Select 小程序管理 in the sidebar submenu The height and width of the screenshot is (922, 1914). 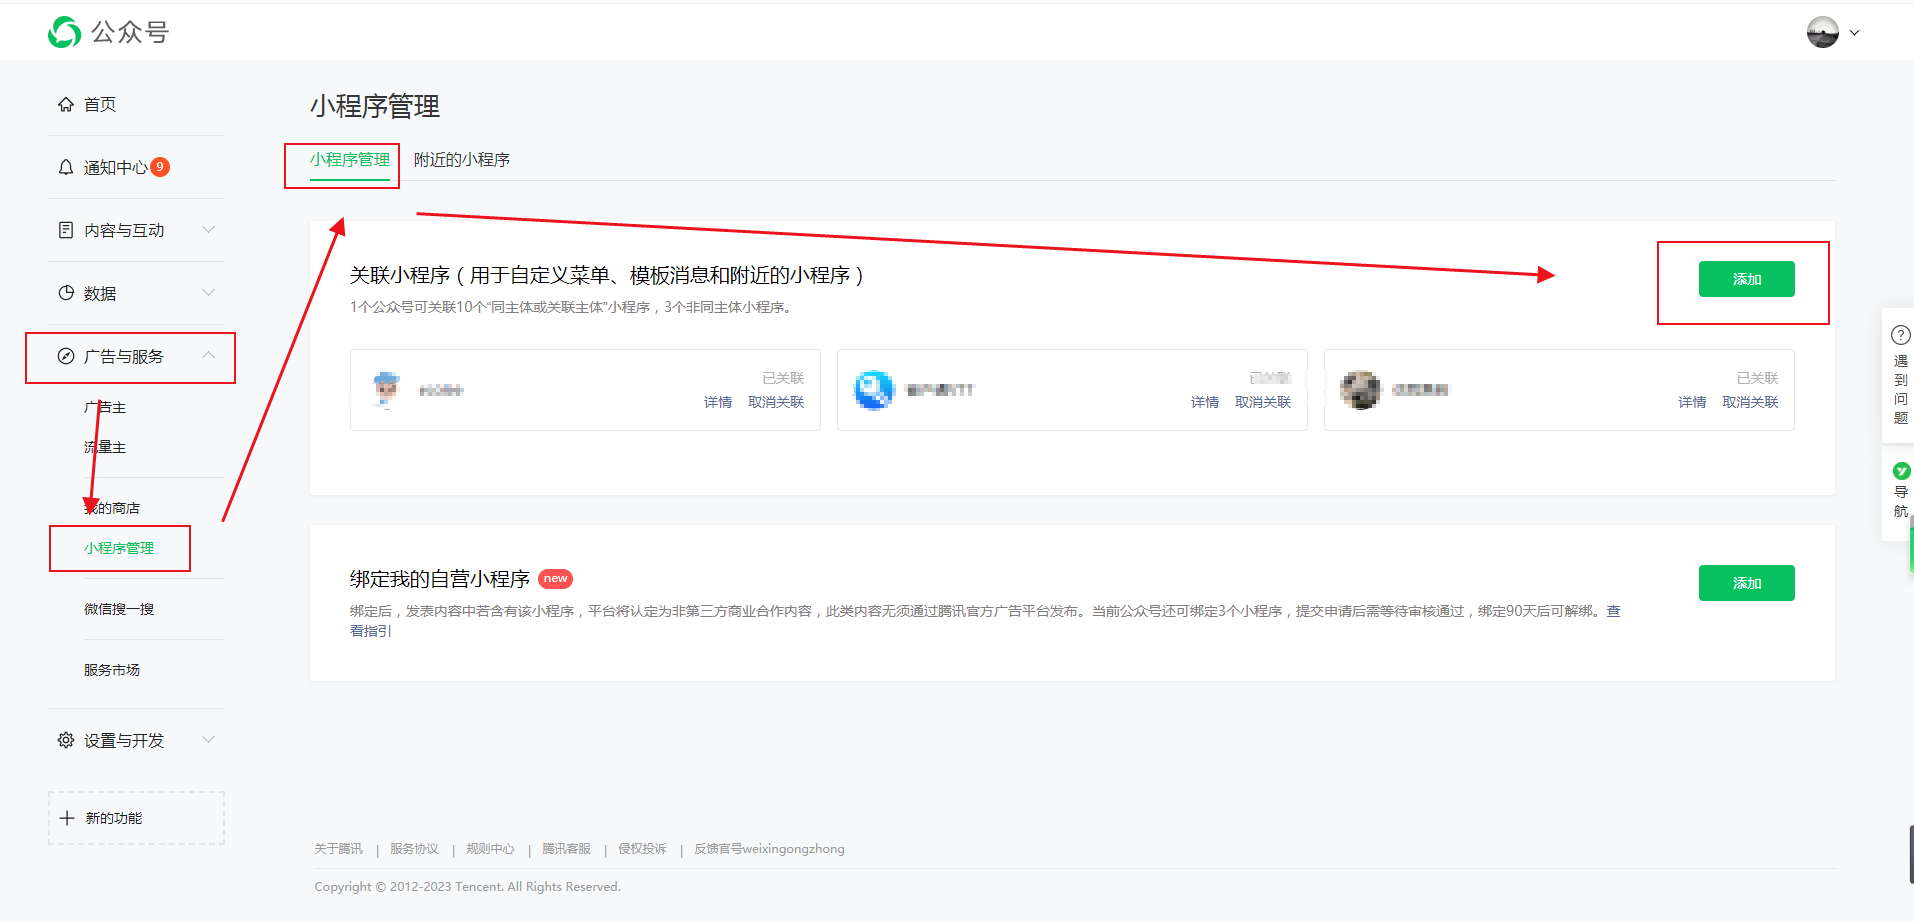pyautogui.click(x=119, y=548)
